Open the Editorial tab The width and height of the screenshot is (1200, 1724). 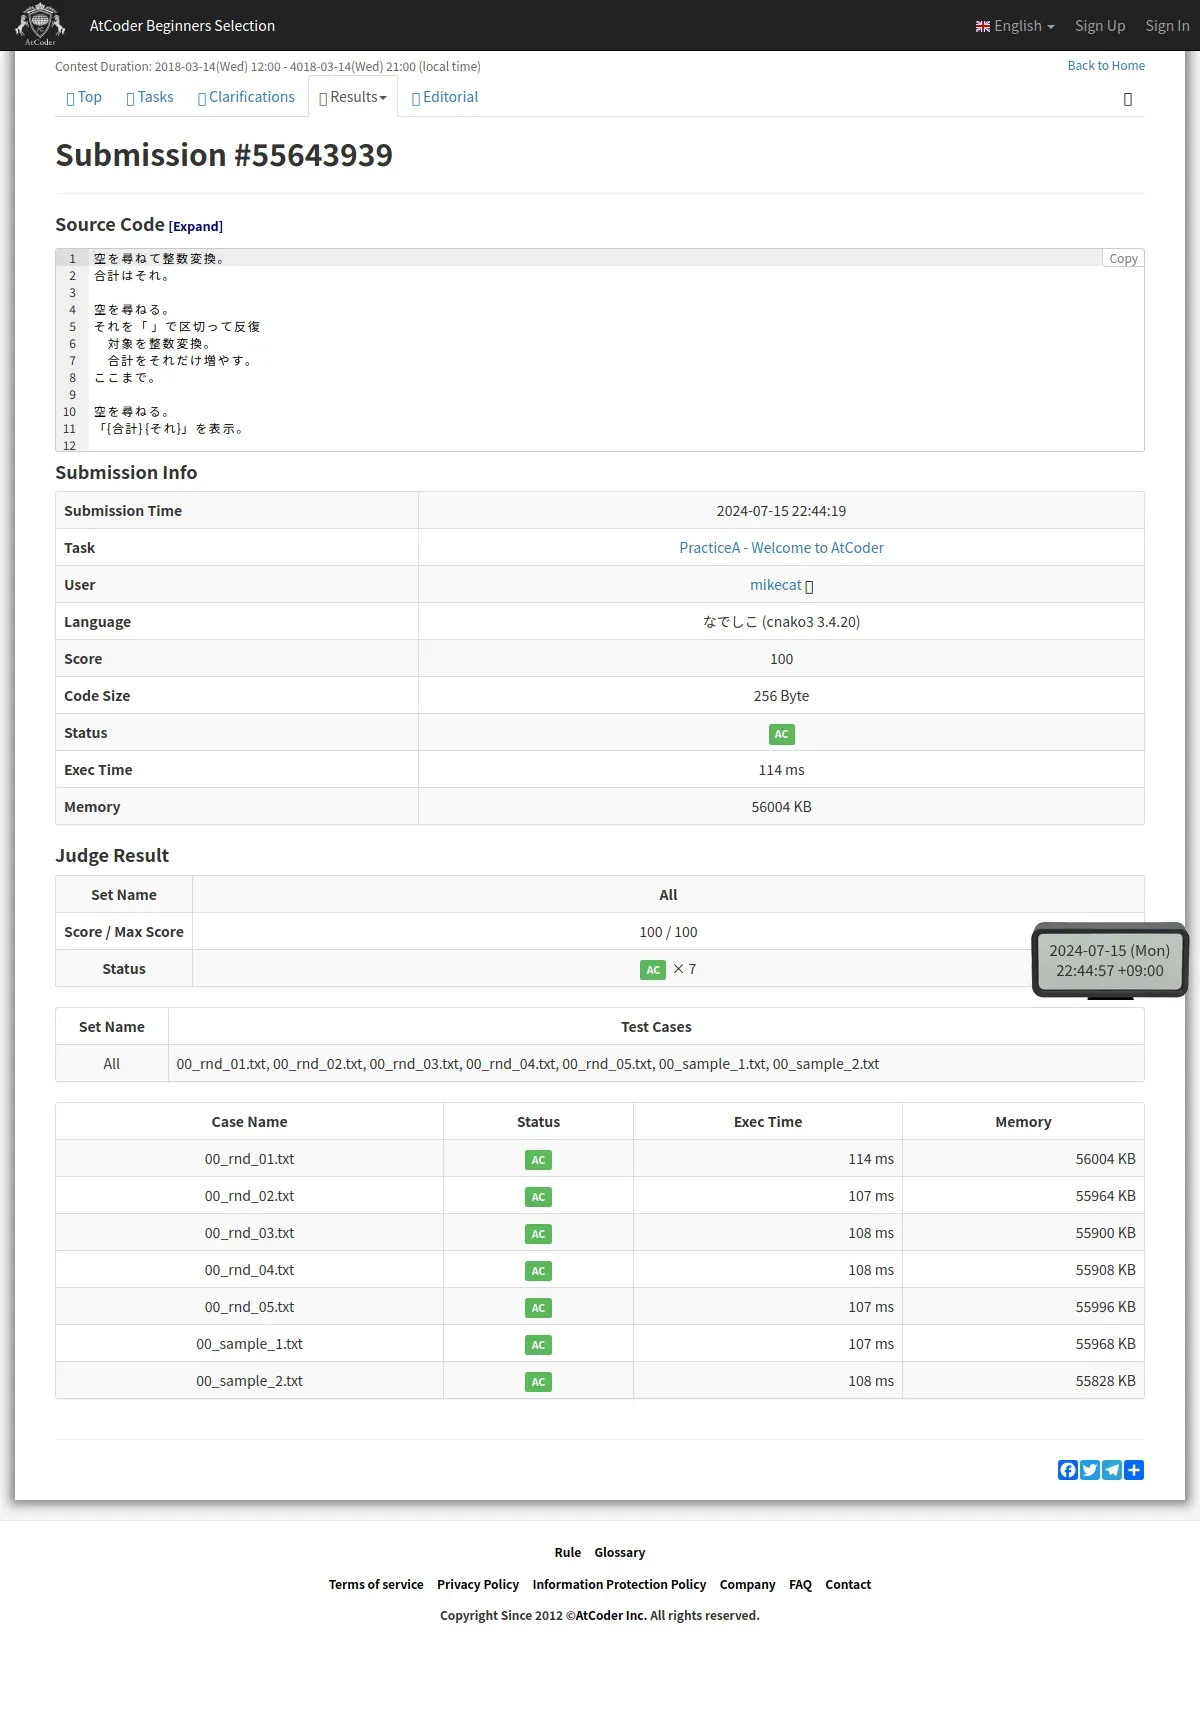click(x=445, y=97)
